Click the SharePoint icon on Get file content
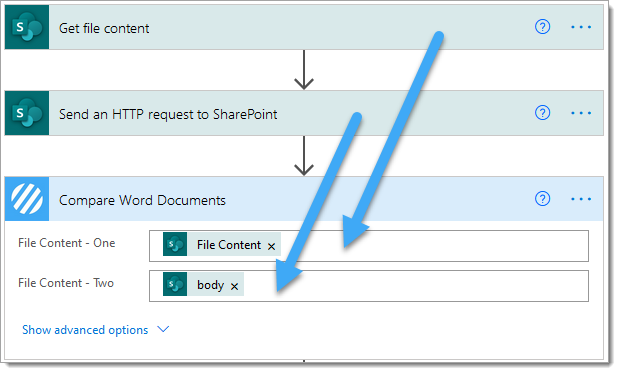This screenshot has width=619, height=373. tap(27, 27)
